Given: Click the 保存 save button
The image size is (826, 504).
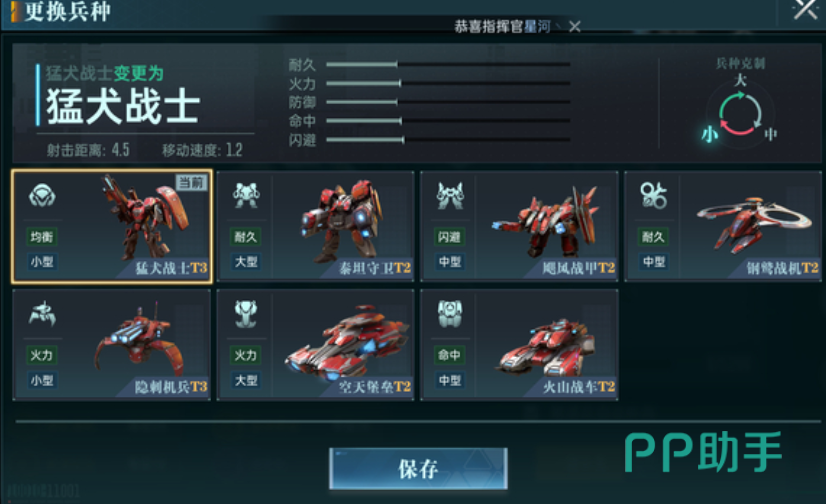Looking at the screenshot, I should click(x=418, y=469).
